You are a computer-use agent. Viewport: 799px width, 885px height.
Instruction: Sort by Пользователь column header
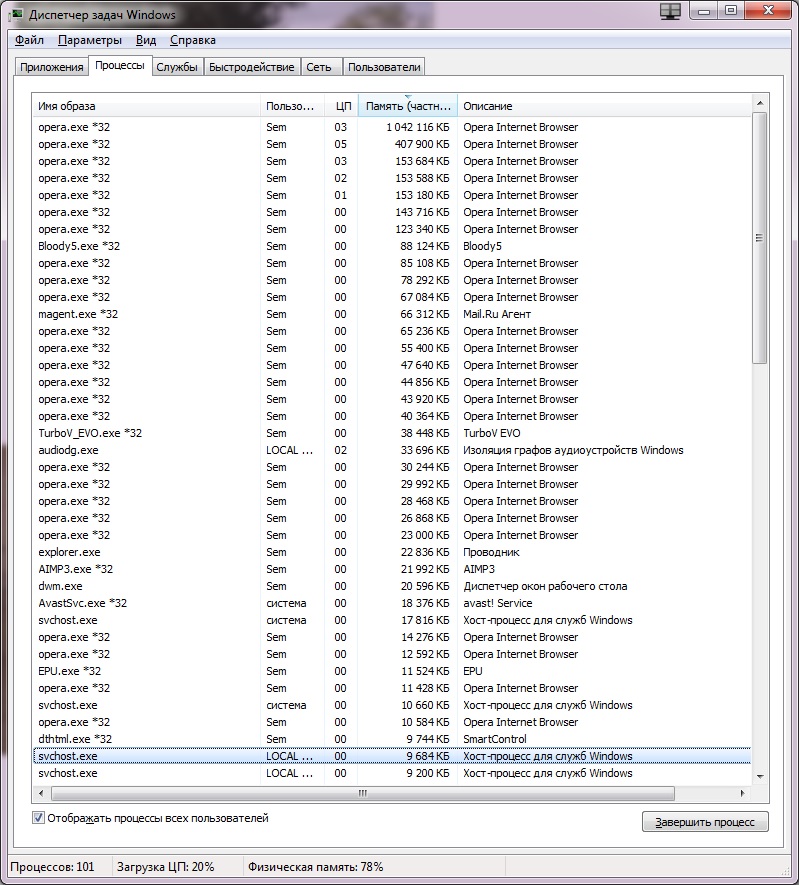click(x=292, y=106)
